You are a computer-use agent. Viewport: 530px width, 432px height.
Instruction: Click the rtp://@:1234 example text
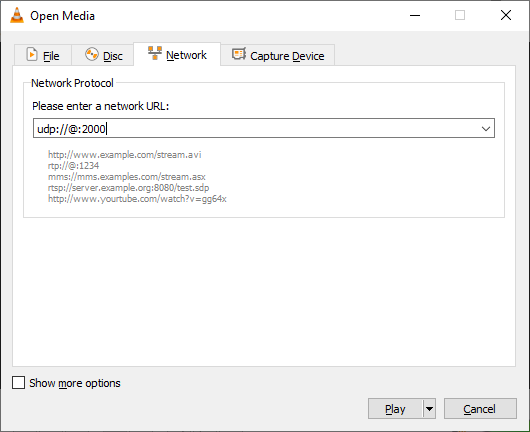(73, 166)
